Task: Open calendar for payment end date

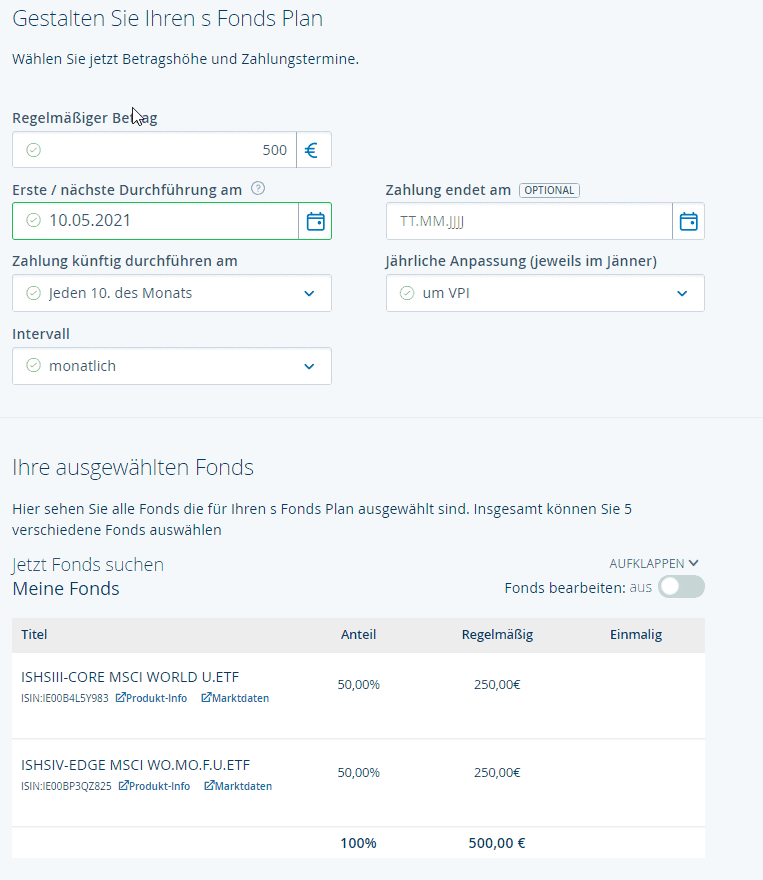Action: 688,221
